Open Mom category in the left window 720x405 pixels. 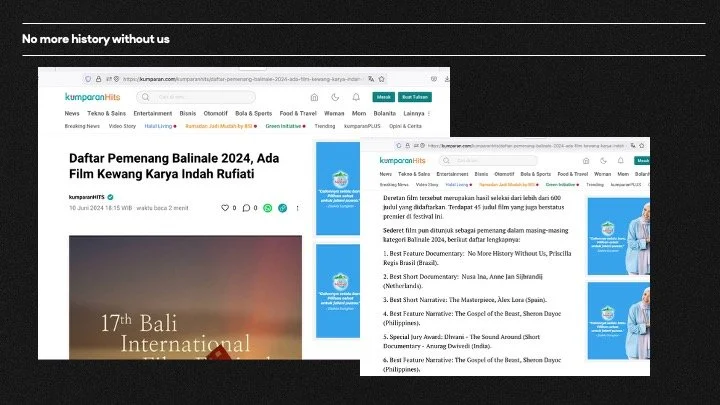pyautogui.click(x=359, y=113)
